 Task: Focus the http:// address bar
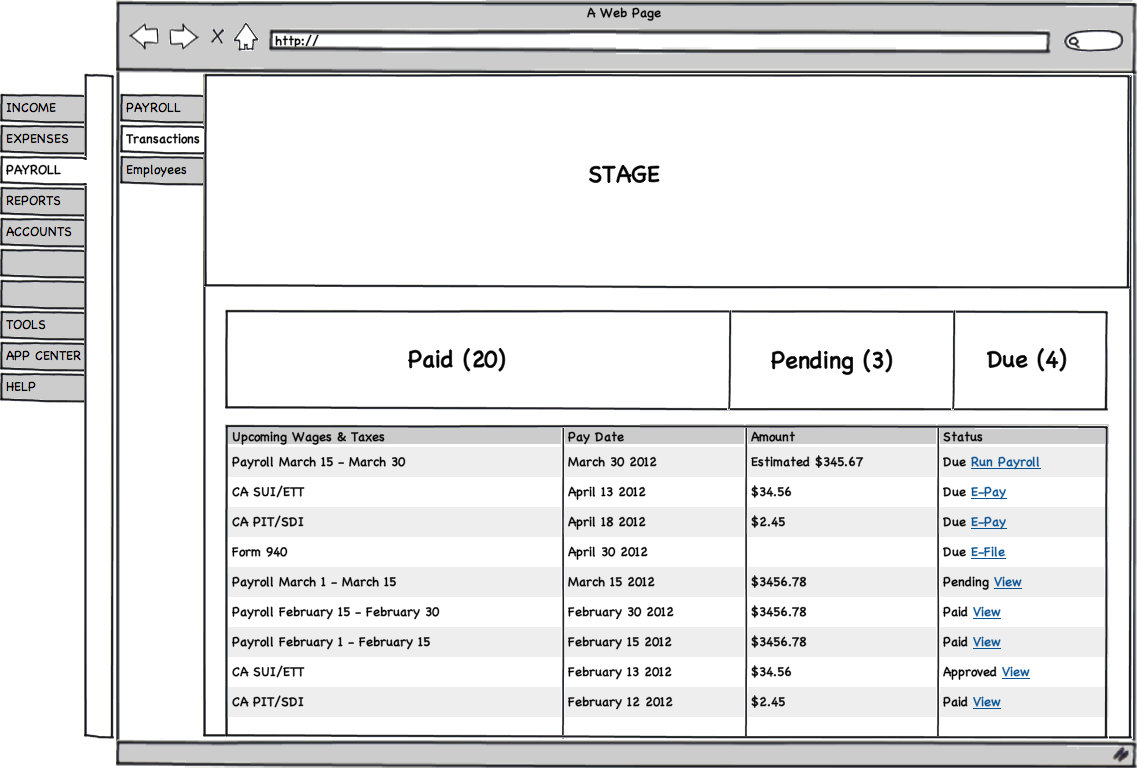(x=659, y=41)
